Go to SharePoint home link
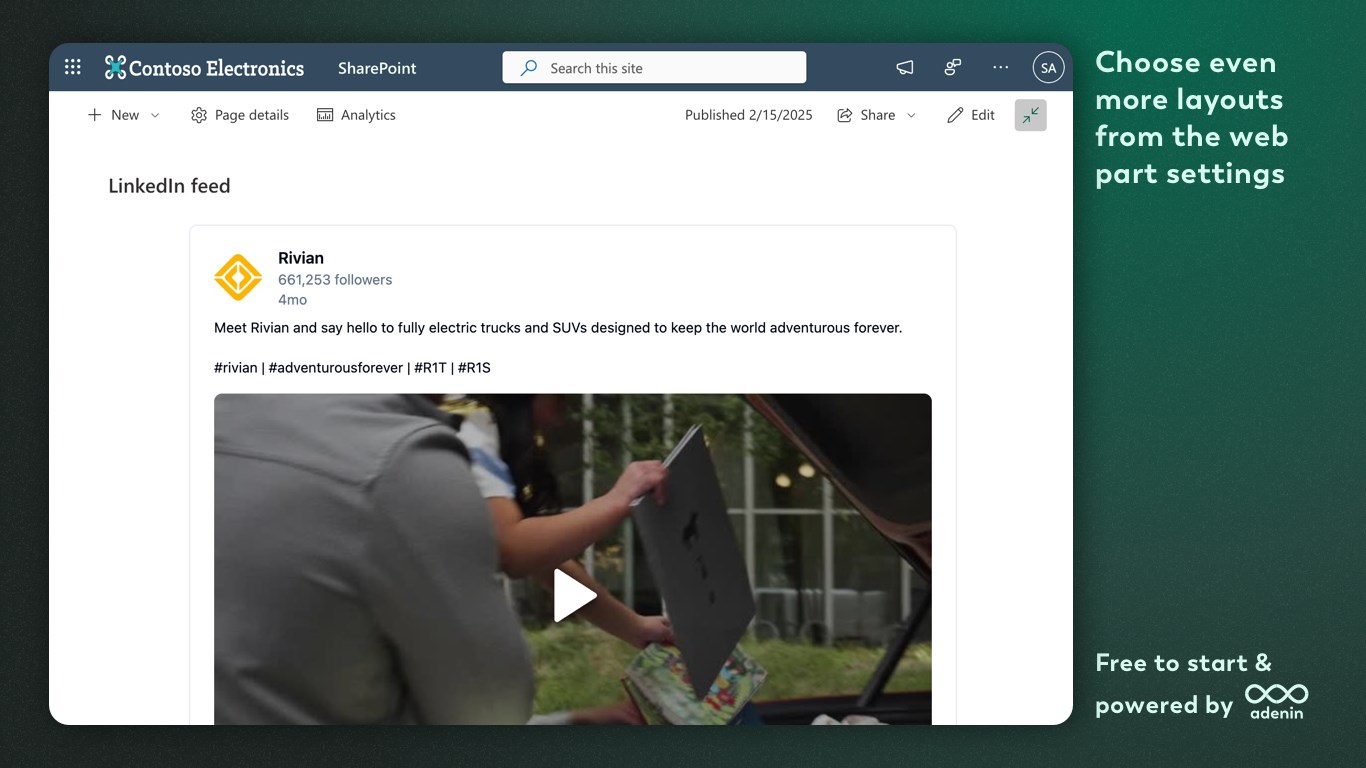 [x=377, y=68]
